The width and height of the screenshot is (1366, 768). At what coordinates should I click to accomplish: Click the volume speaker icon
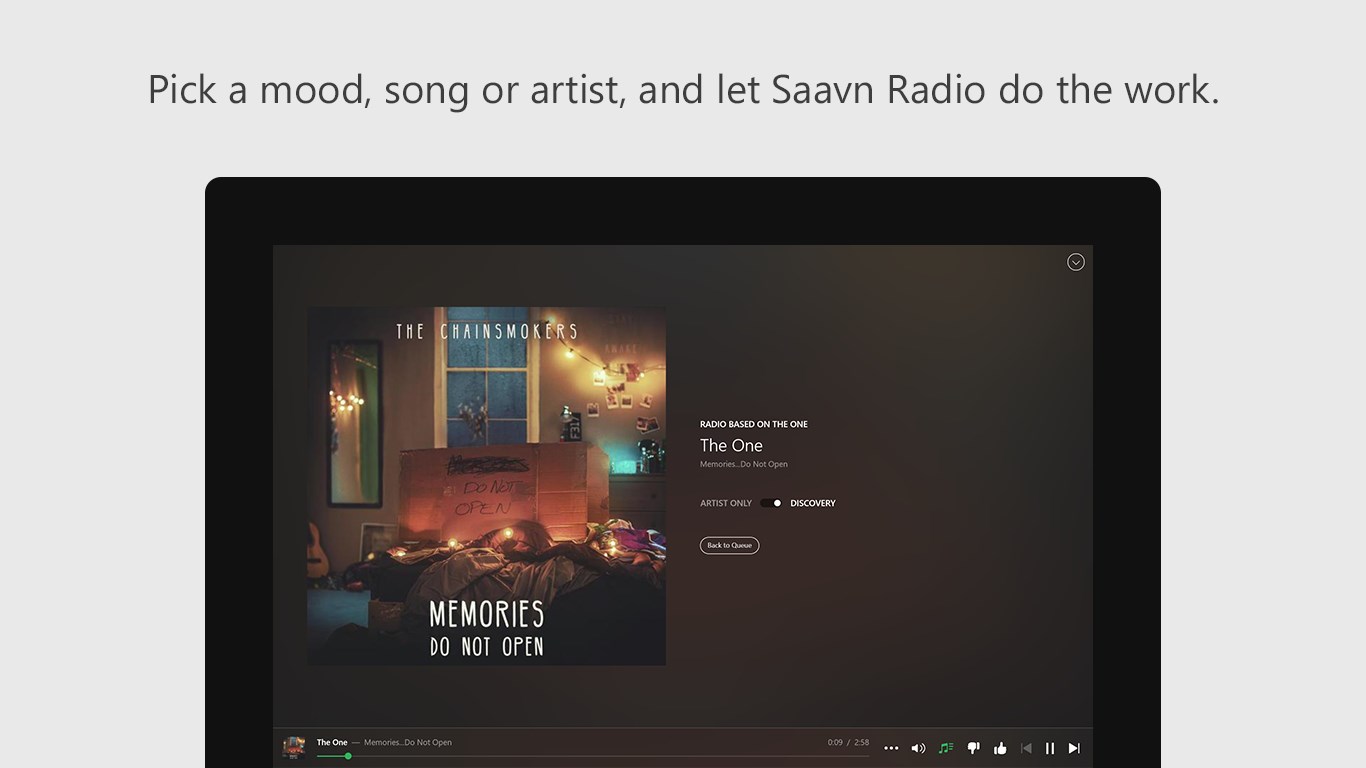click(x=918, y=748)
